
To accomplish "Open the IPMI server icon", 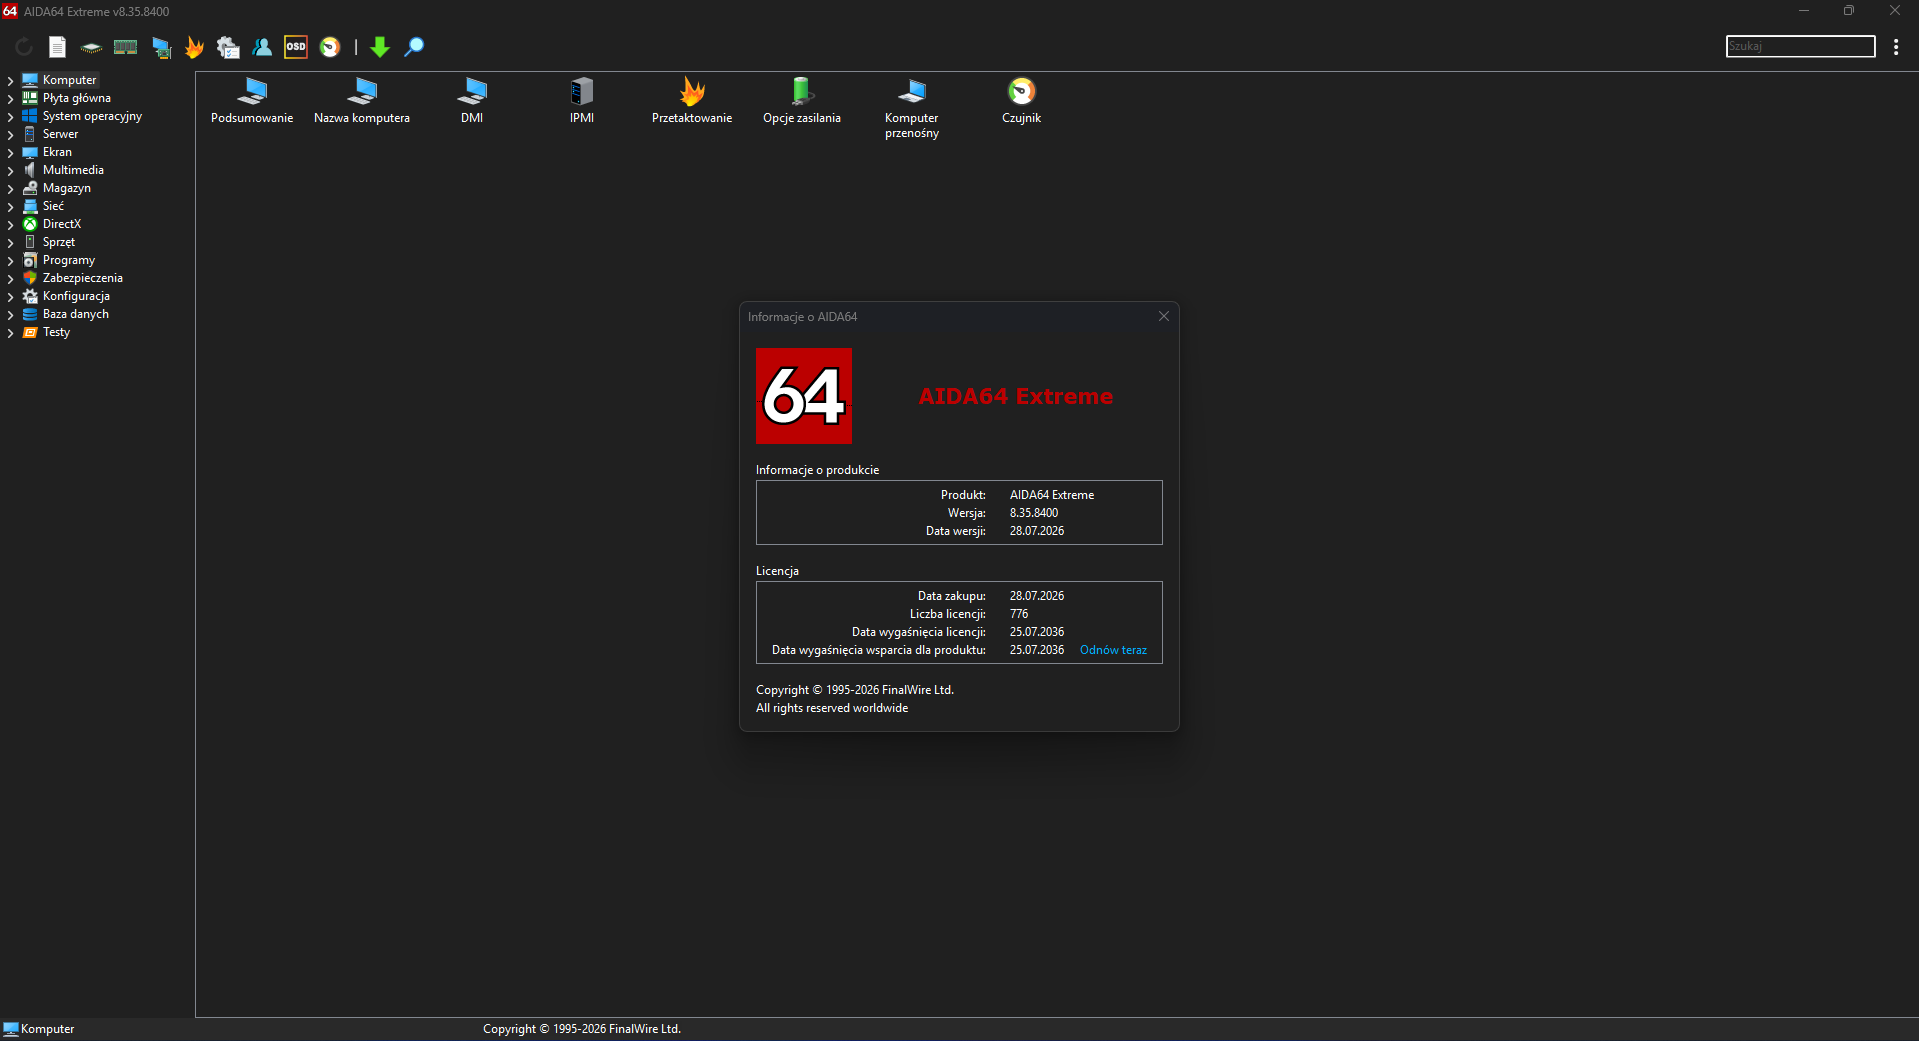I will tap(582, 101).
